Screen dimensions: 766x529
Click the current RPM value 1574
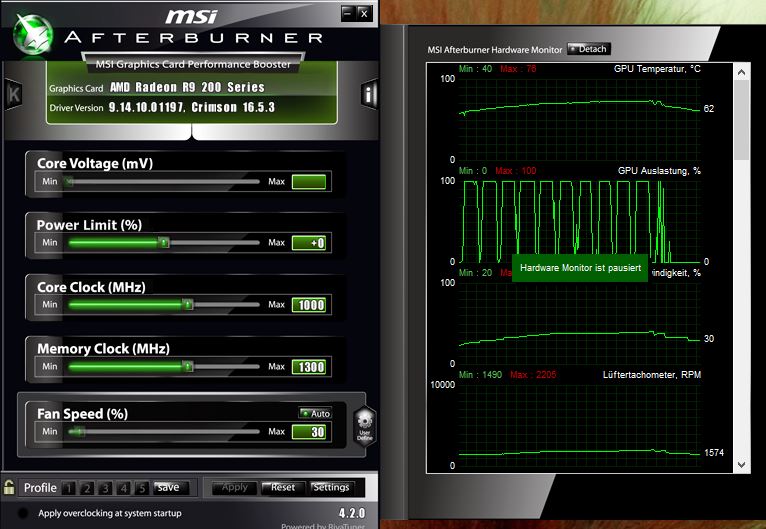pyautogui.click(x=714, y=453)
